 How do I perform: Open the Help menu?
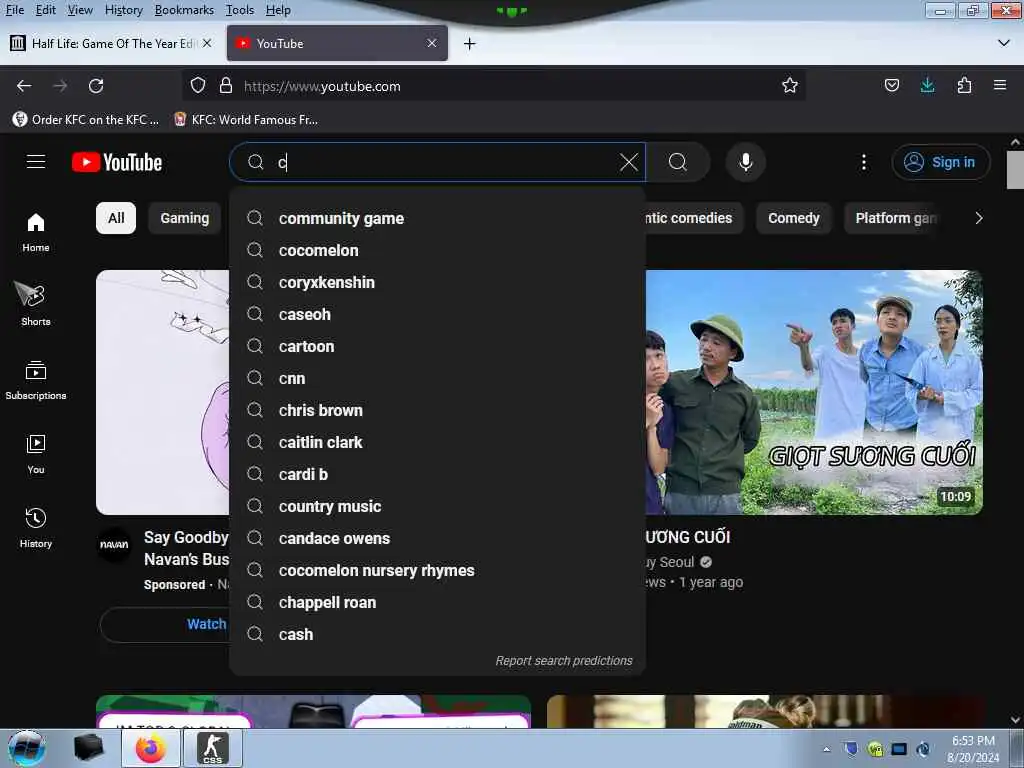(x=278, y=10)
